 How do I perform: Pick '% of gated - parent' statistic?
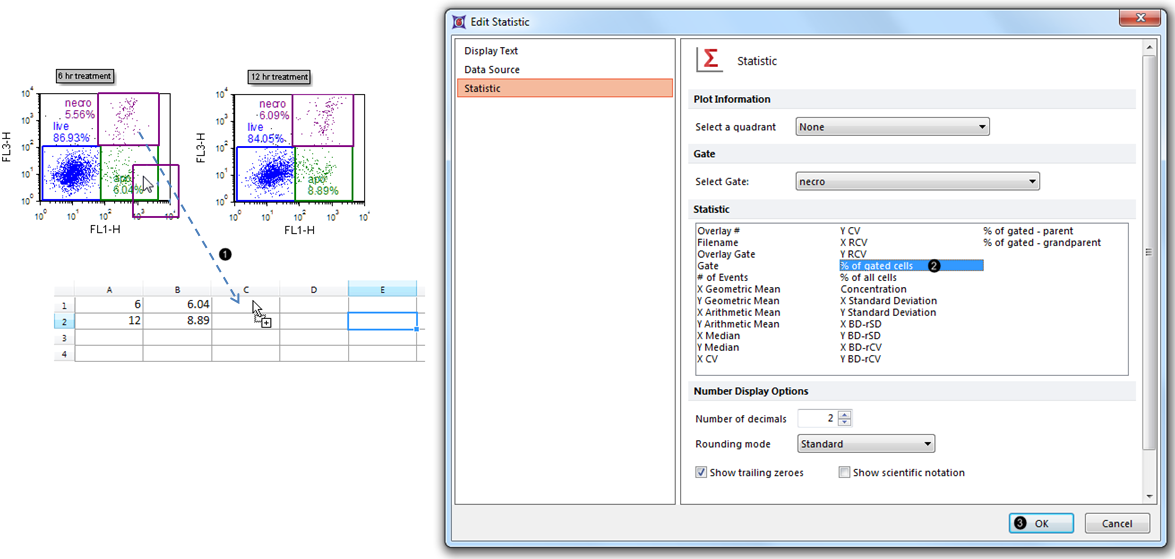[x=1028, y=231]
